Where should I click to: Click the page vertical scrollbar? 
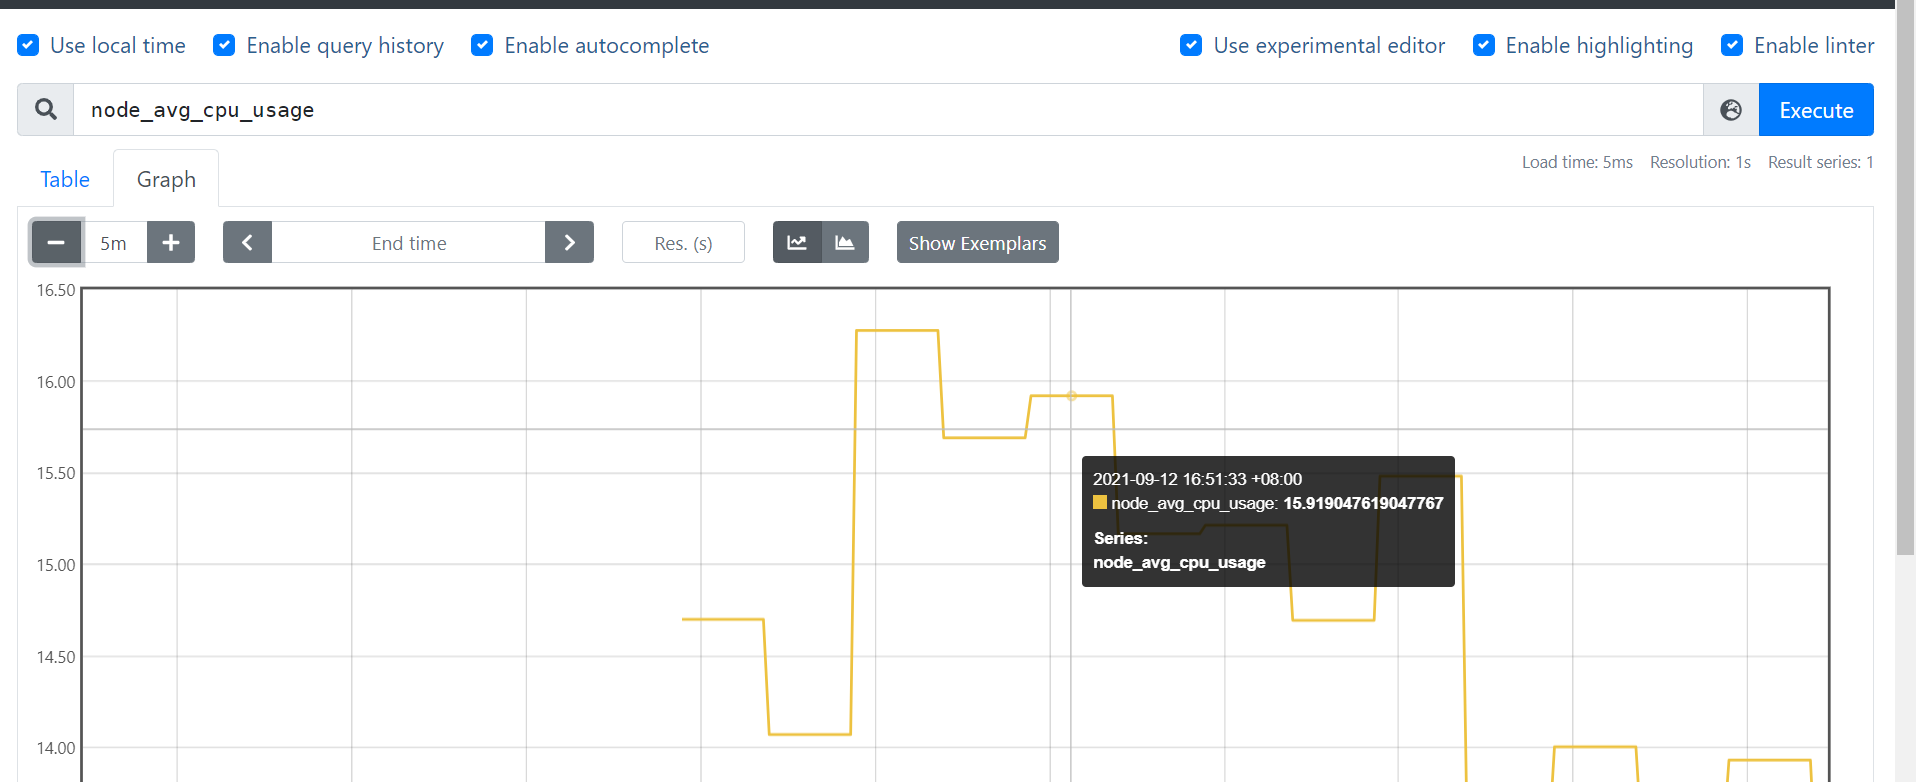click(1905, 280)
